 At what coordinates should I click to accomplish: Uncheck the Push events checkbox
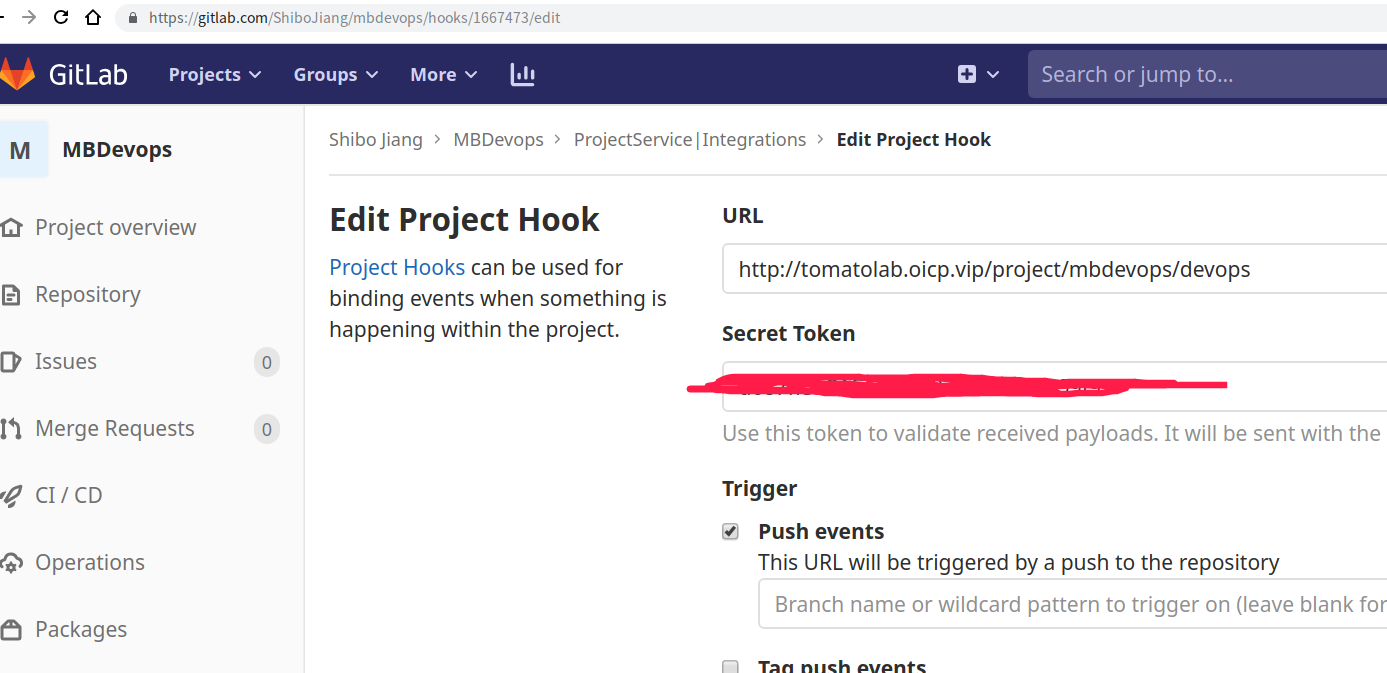731,531
